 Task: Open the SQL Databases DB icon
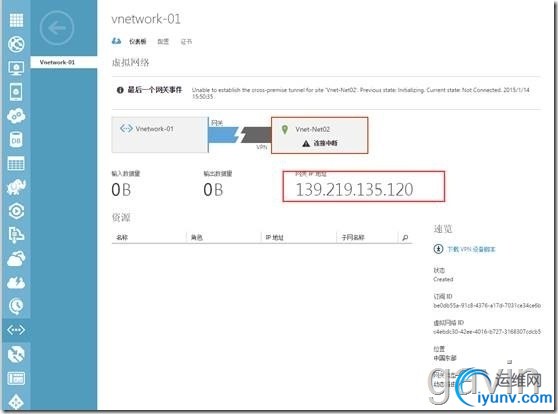coord(16,140)
